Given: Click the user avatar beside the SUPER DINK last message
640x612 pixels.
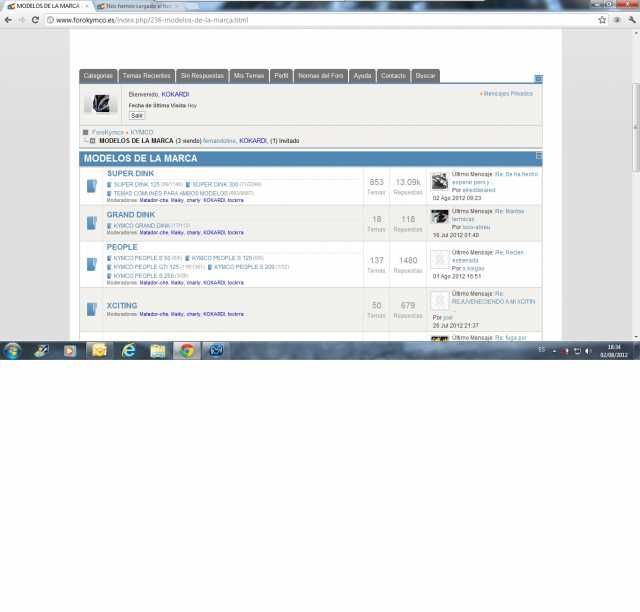Looking at the screenshot, I should tap(439, 181).
